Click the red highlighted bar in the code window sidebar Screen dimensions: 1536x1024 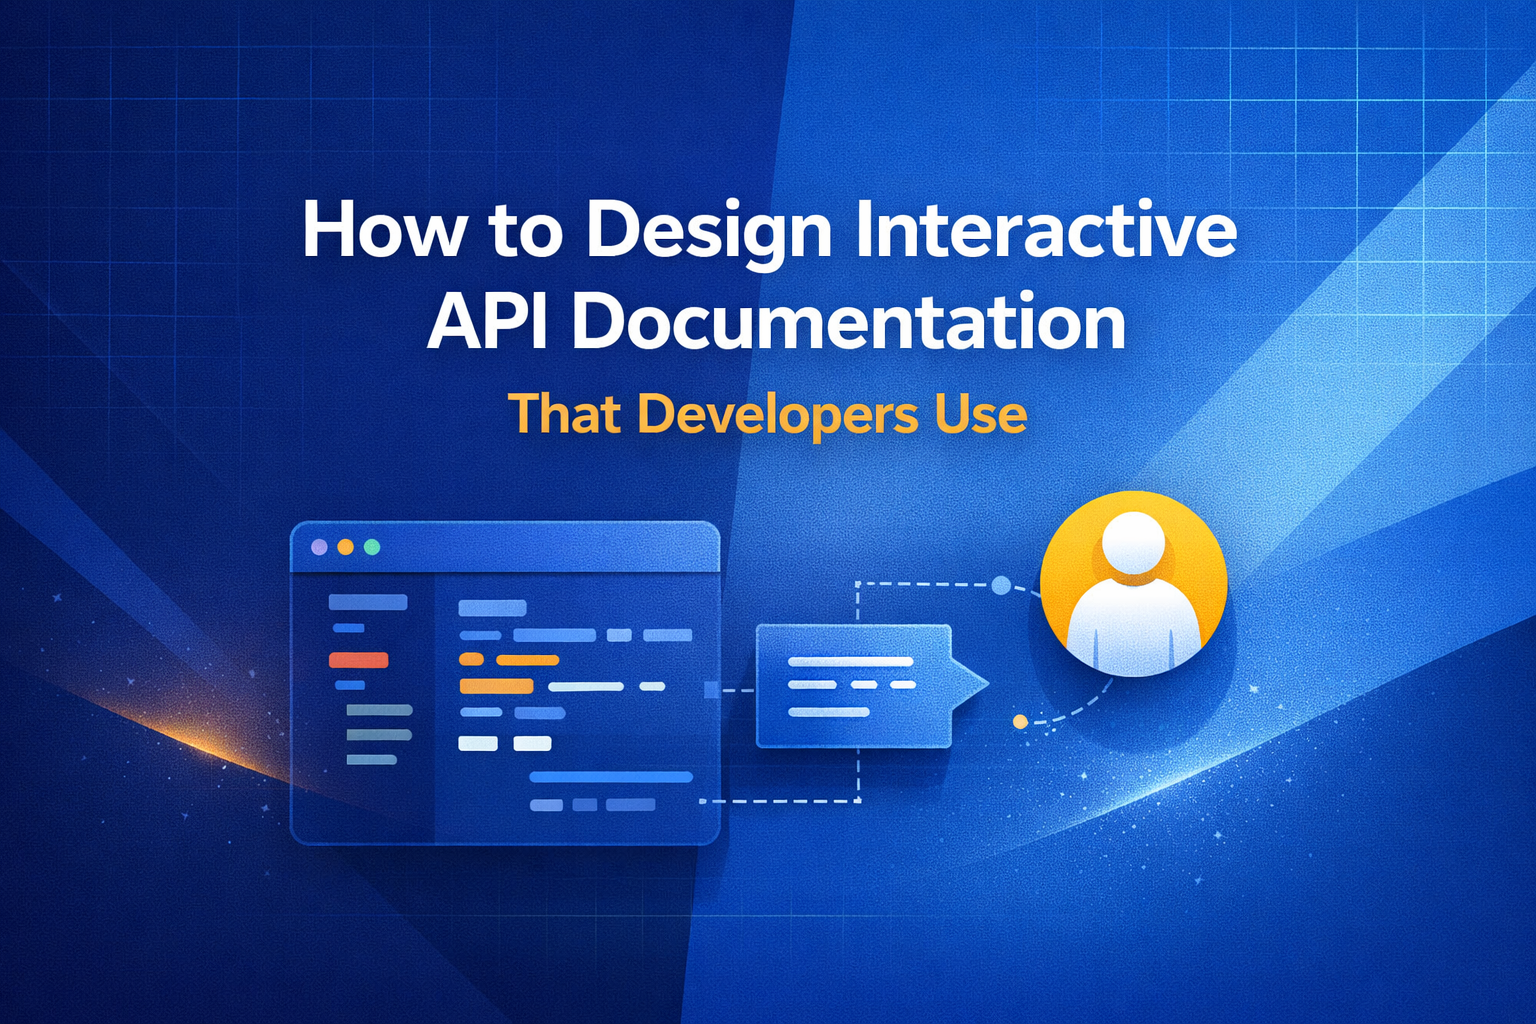pyautogui.click(x=358, y=660)
